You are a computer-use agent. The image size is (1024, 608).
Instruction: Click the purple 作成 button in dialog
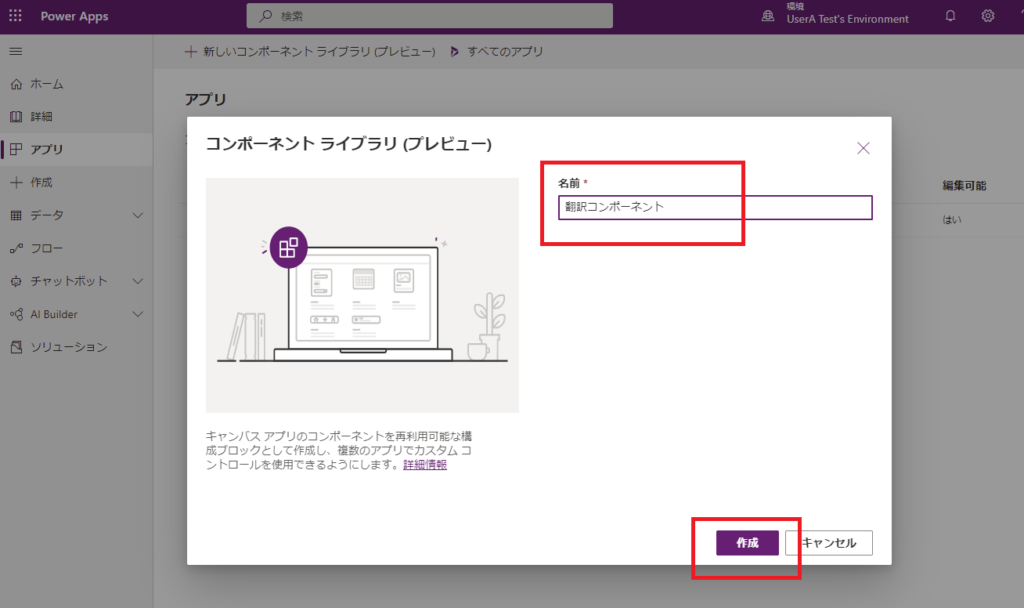coord(747,543)
